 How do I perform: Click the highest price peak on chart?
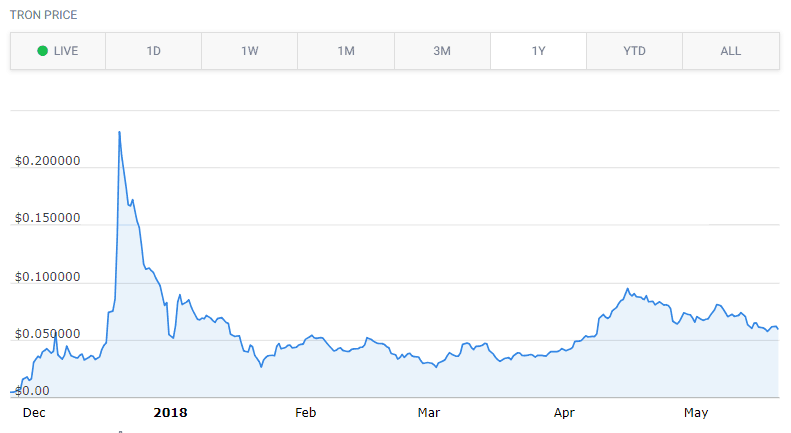[x=120, y=132]
